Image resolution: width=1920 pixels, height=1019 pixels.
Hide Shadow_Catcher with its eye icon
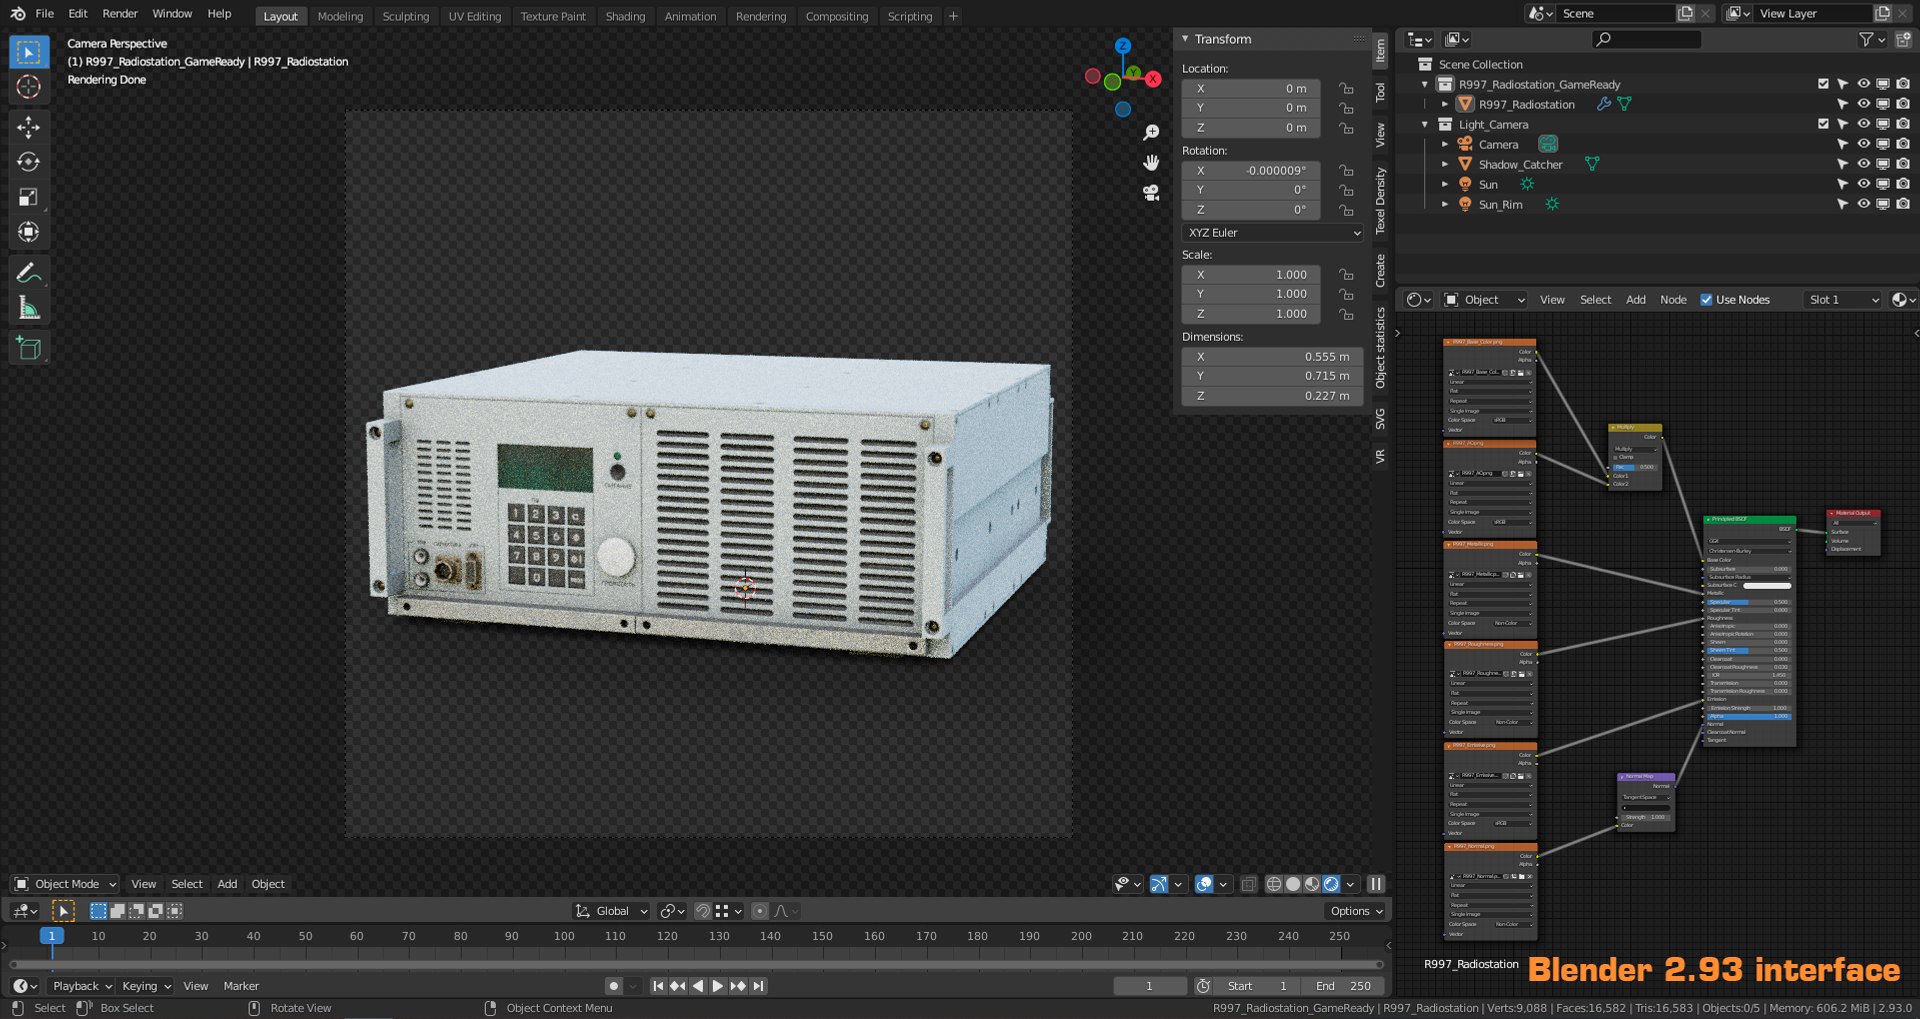tap(1863, 164)
